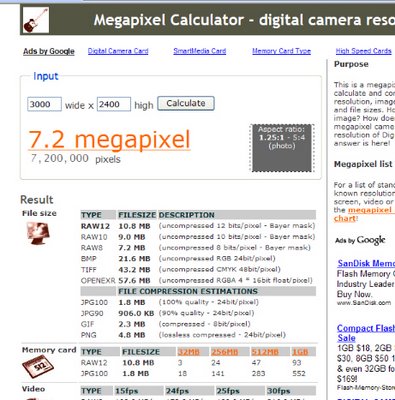Click the 93 value in RAW12 memory row
The width and height of the screenshot is (395, 400).
(297, 363)
